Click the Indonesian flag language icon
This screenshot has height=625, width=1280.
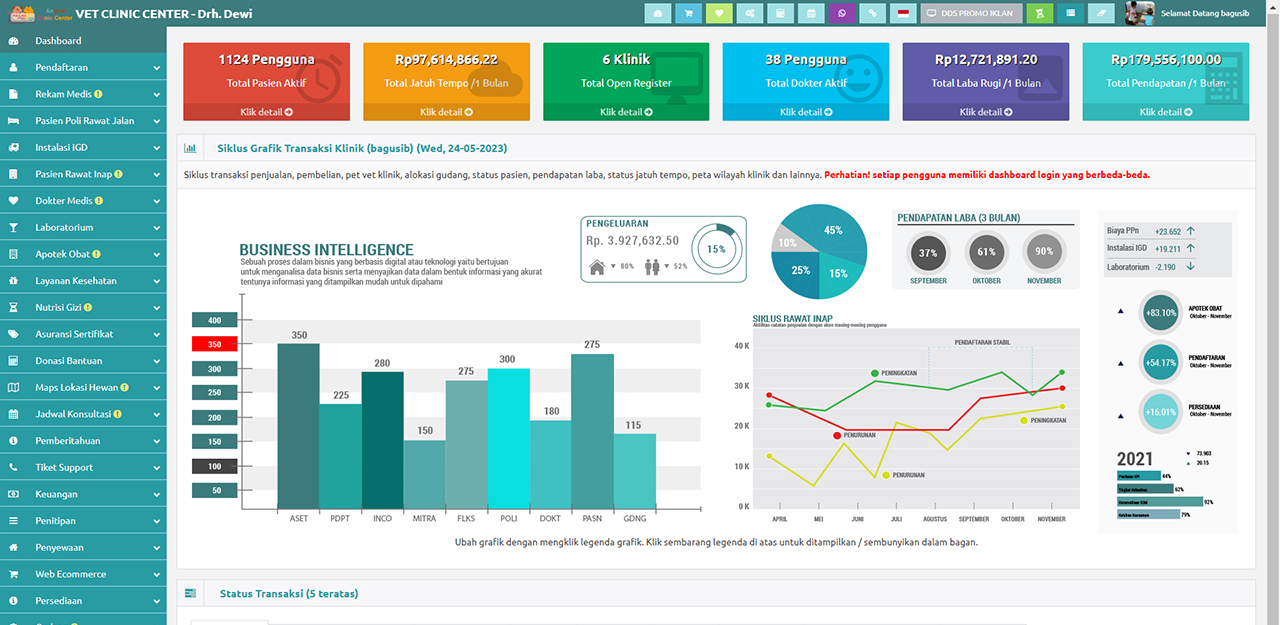903,13
